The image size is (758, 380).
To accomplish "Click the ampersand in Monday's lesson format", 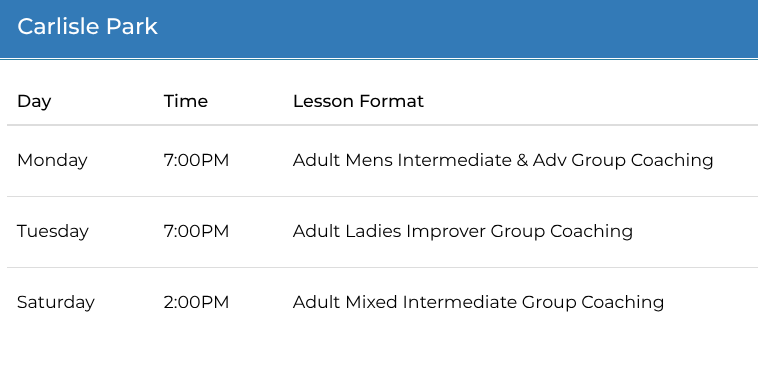I will pos(522,160).
